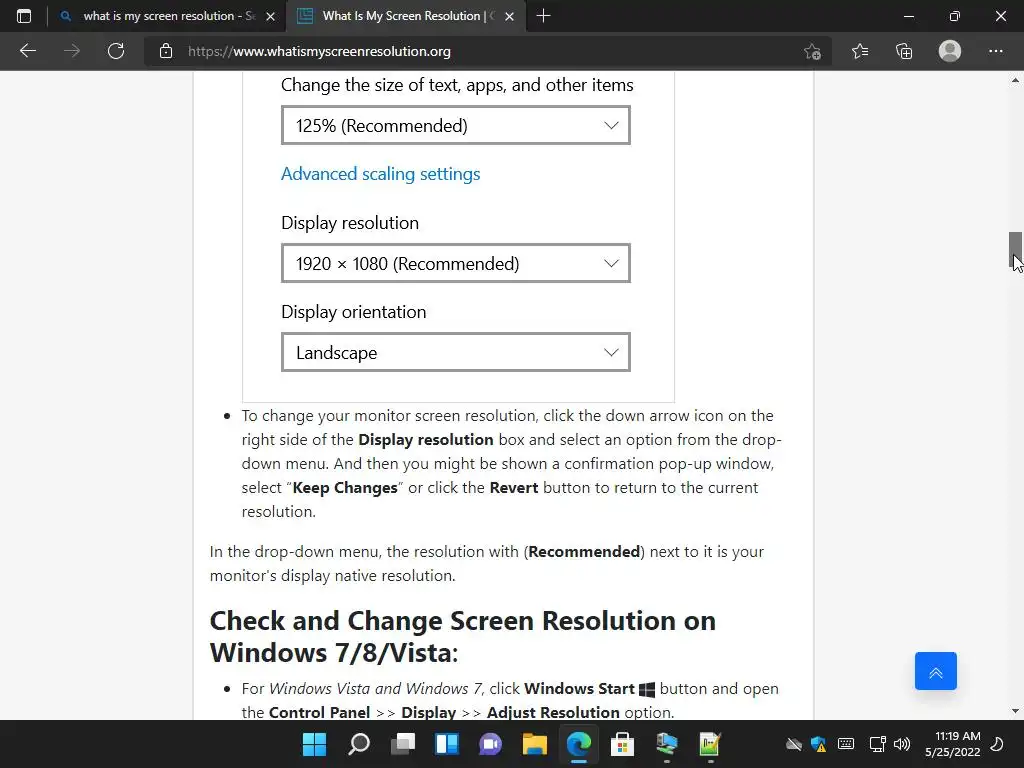Close the 'What Is My Screen Resolution' site tab
Viewport: 1024px width, 768px height.
pyautogui.click(x=509, y=17)
